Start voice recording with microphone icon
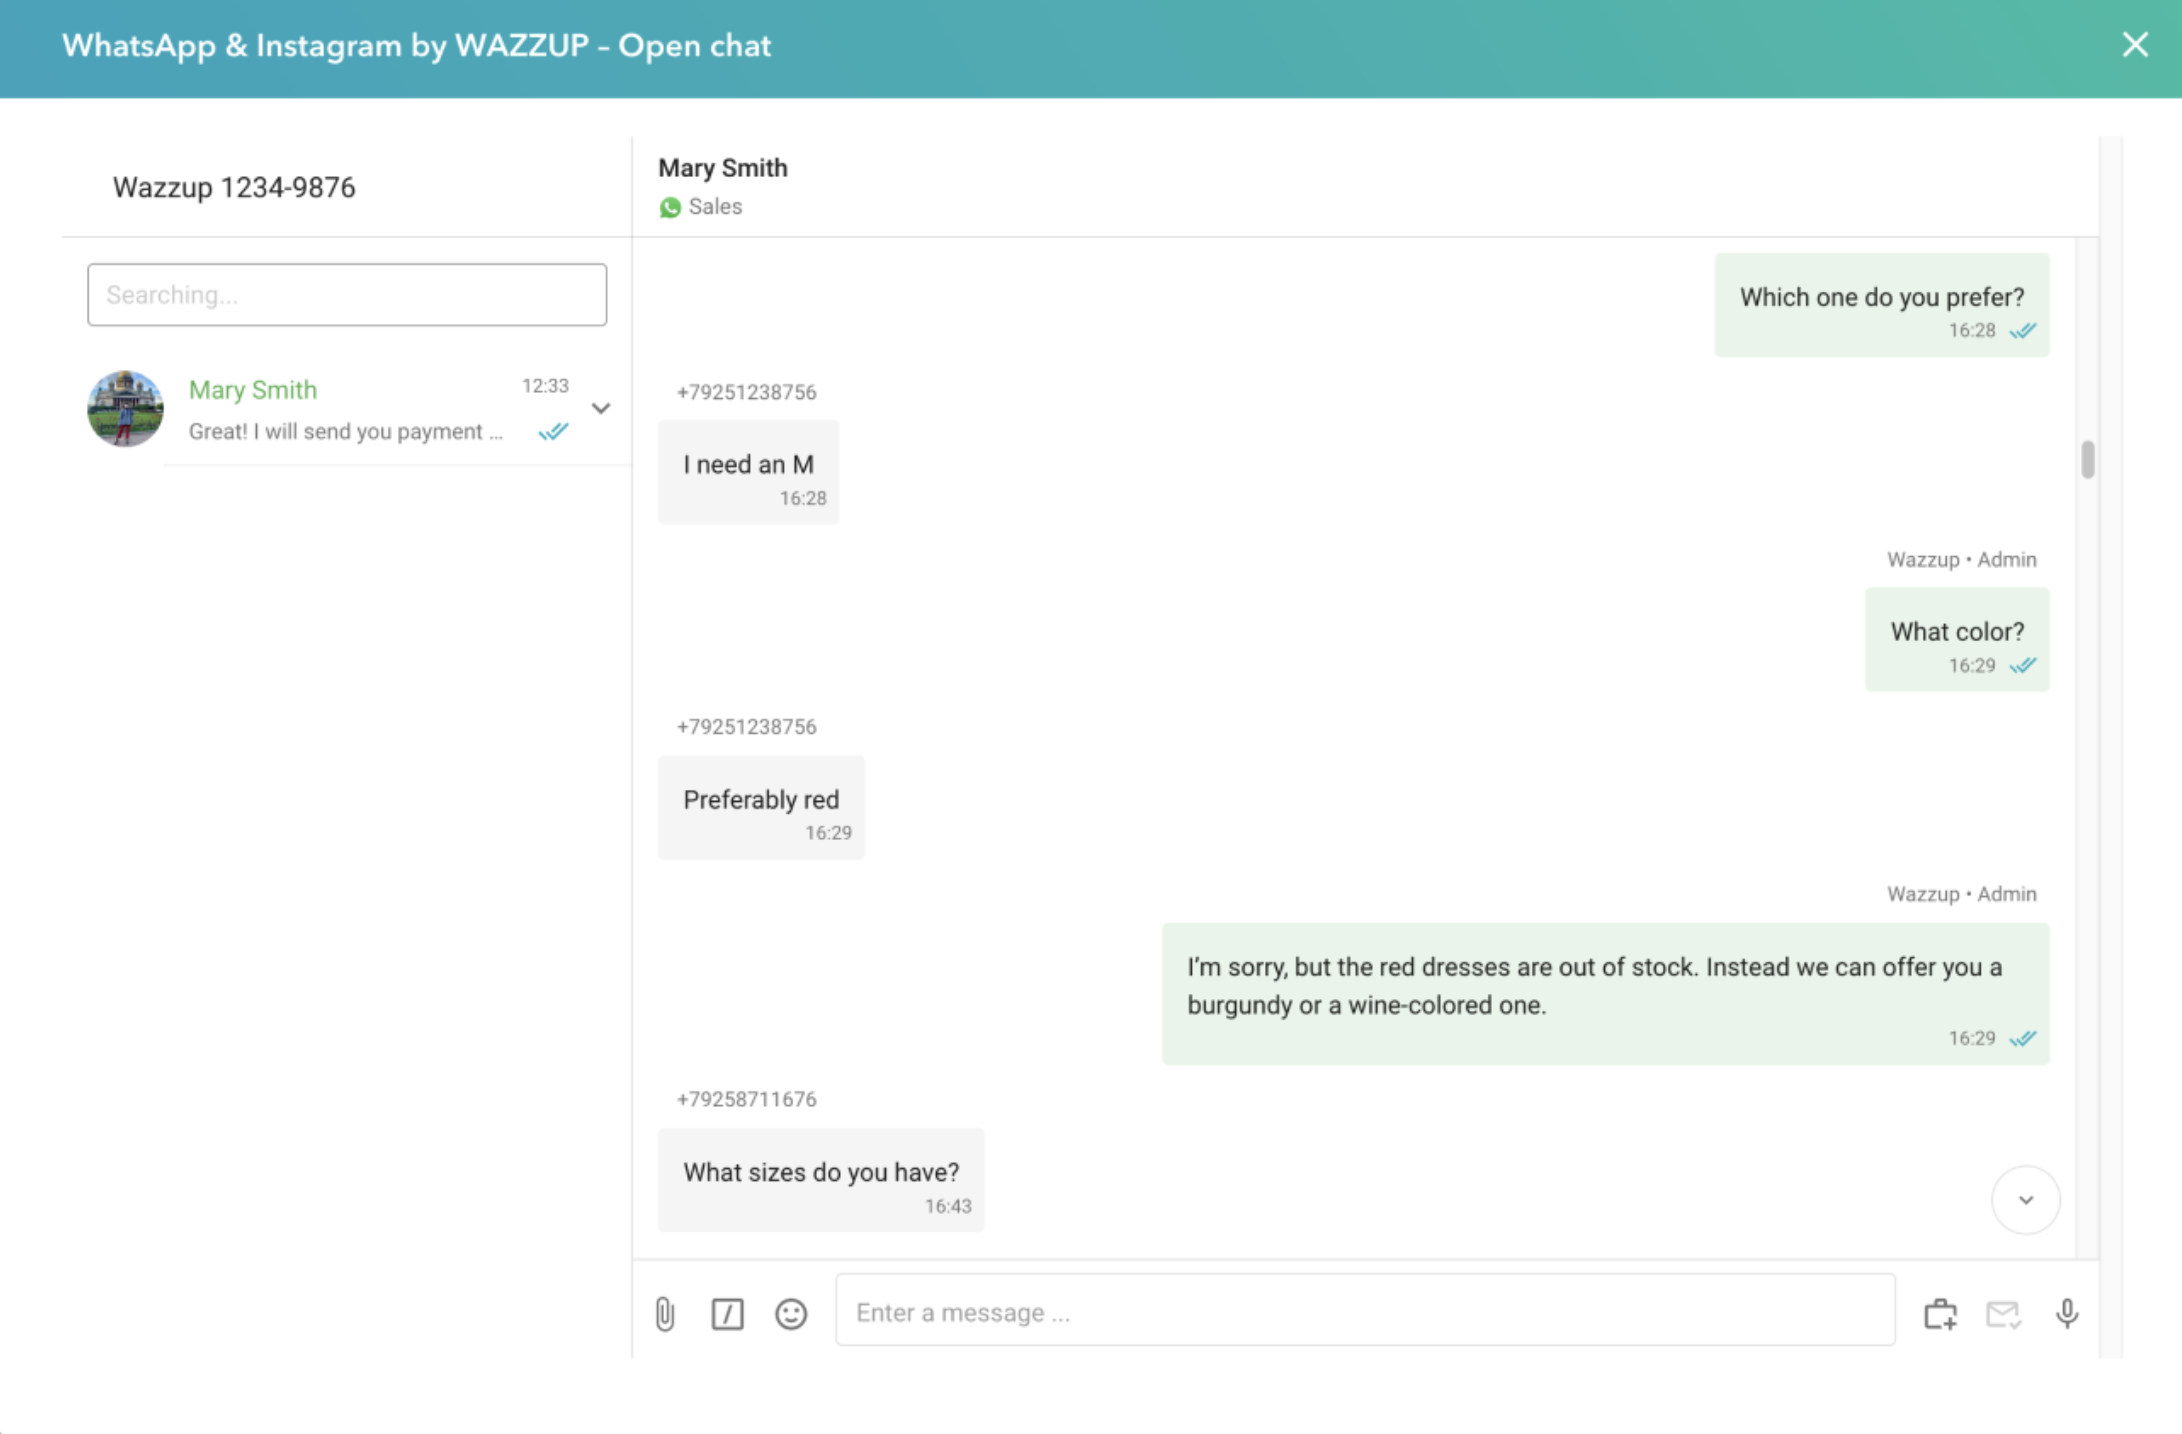 [2067, 1314]
